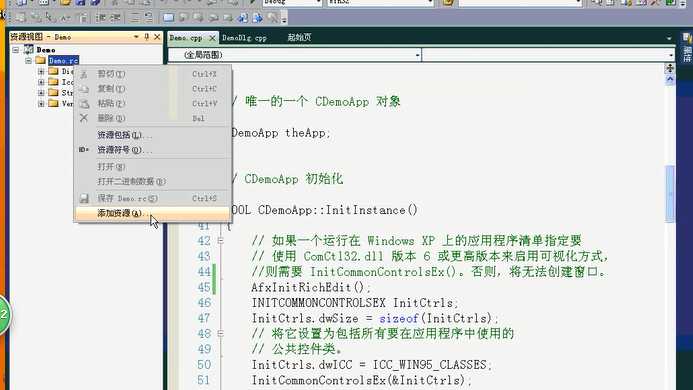Choose 剪切 Cut from the context menu
Viewport: 693px width, 390px height.
pos(152,74)
